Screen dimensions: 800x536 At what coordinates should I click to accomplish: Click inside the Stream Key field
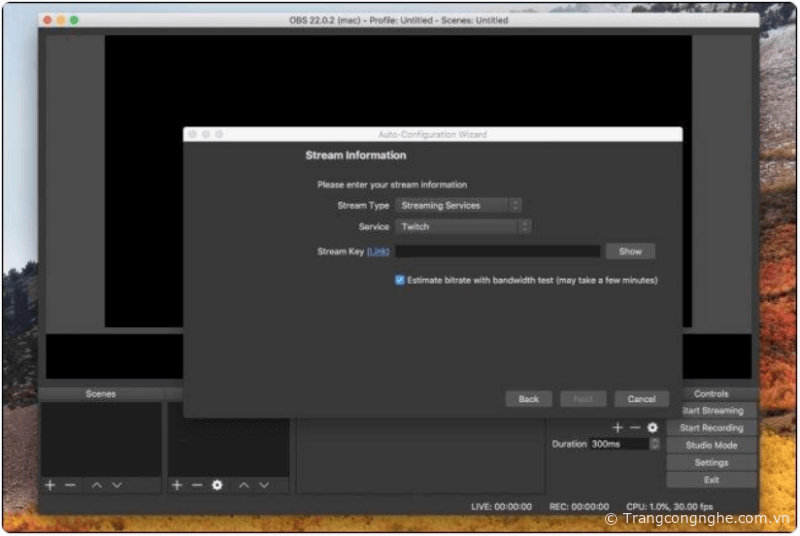tap(498, 252)
